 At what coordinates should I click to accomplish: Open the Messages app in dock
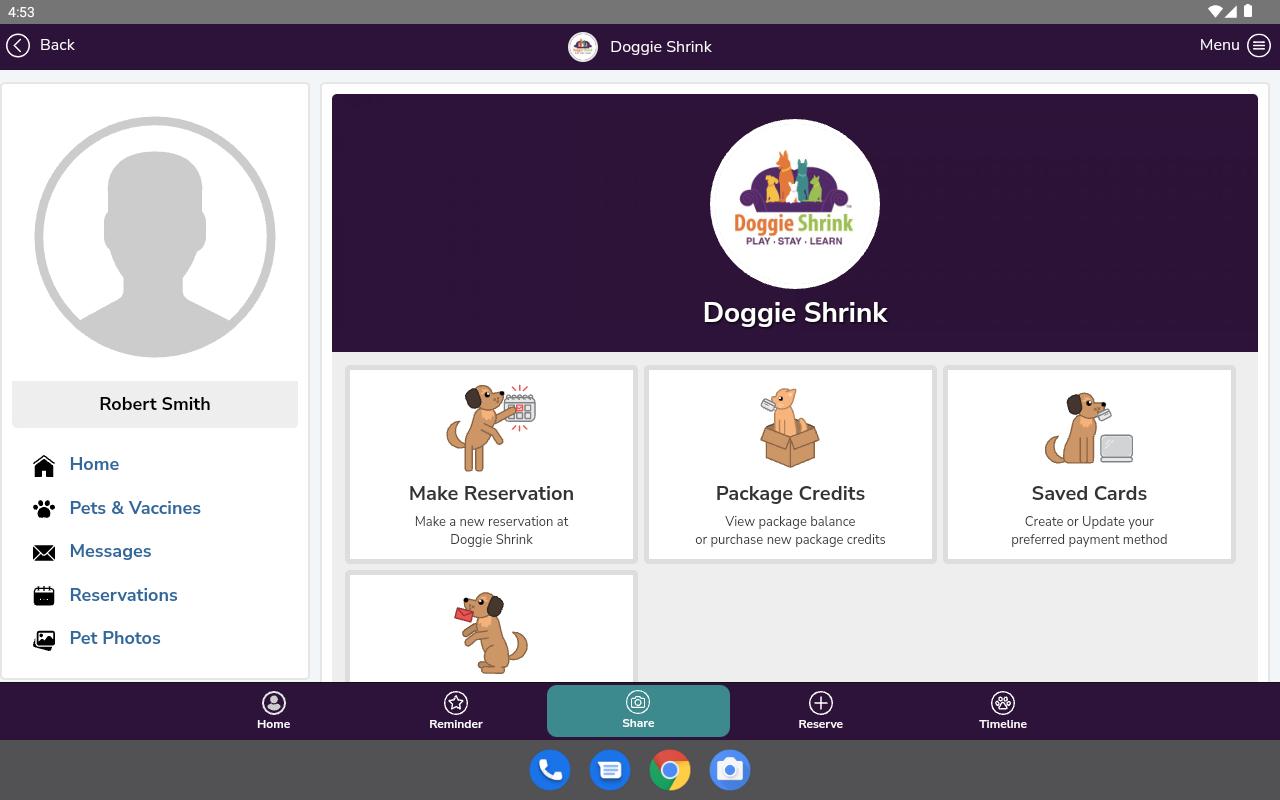click(610, 770)
